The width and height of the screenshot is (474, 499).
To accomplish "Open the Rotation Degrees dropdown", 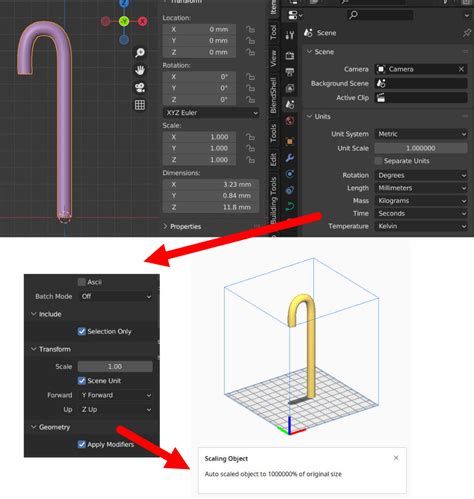I will pos(421,175).
